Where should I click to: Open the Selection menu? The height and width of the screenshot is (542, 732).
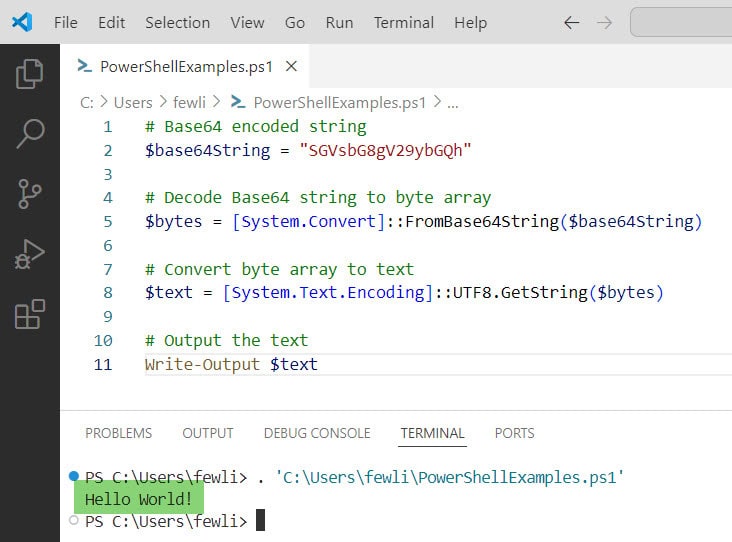(x=177, y=22)
